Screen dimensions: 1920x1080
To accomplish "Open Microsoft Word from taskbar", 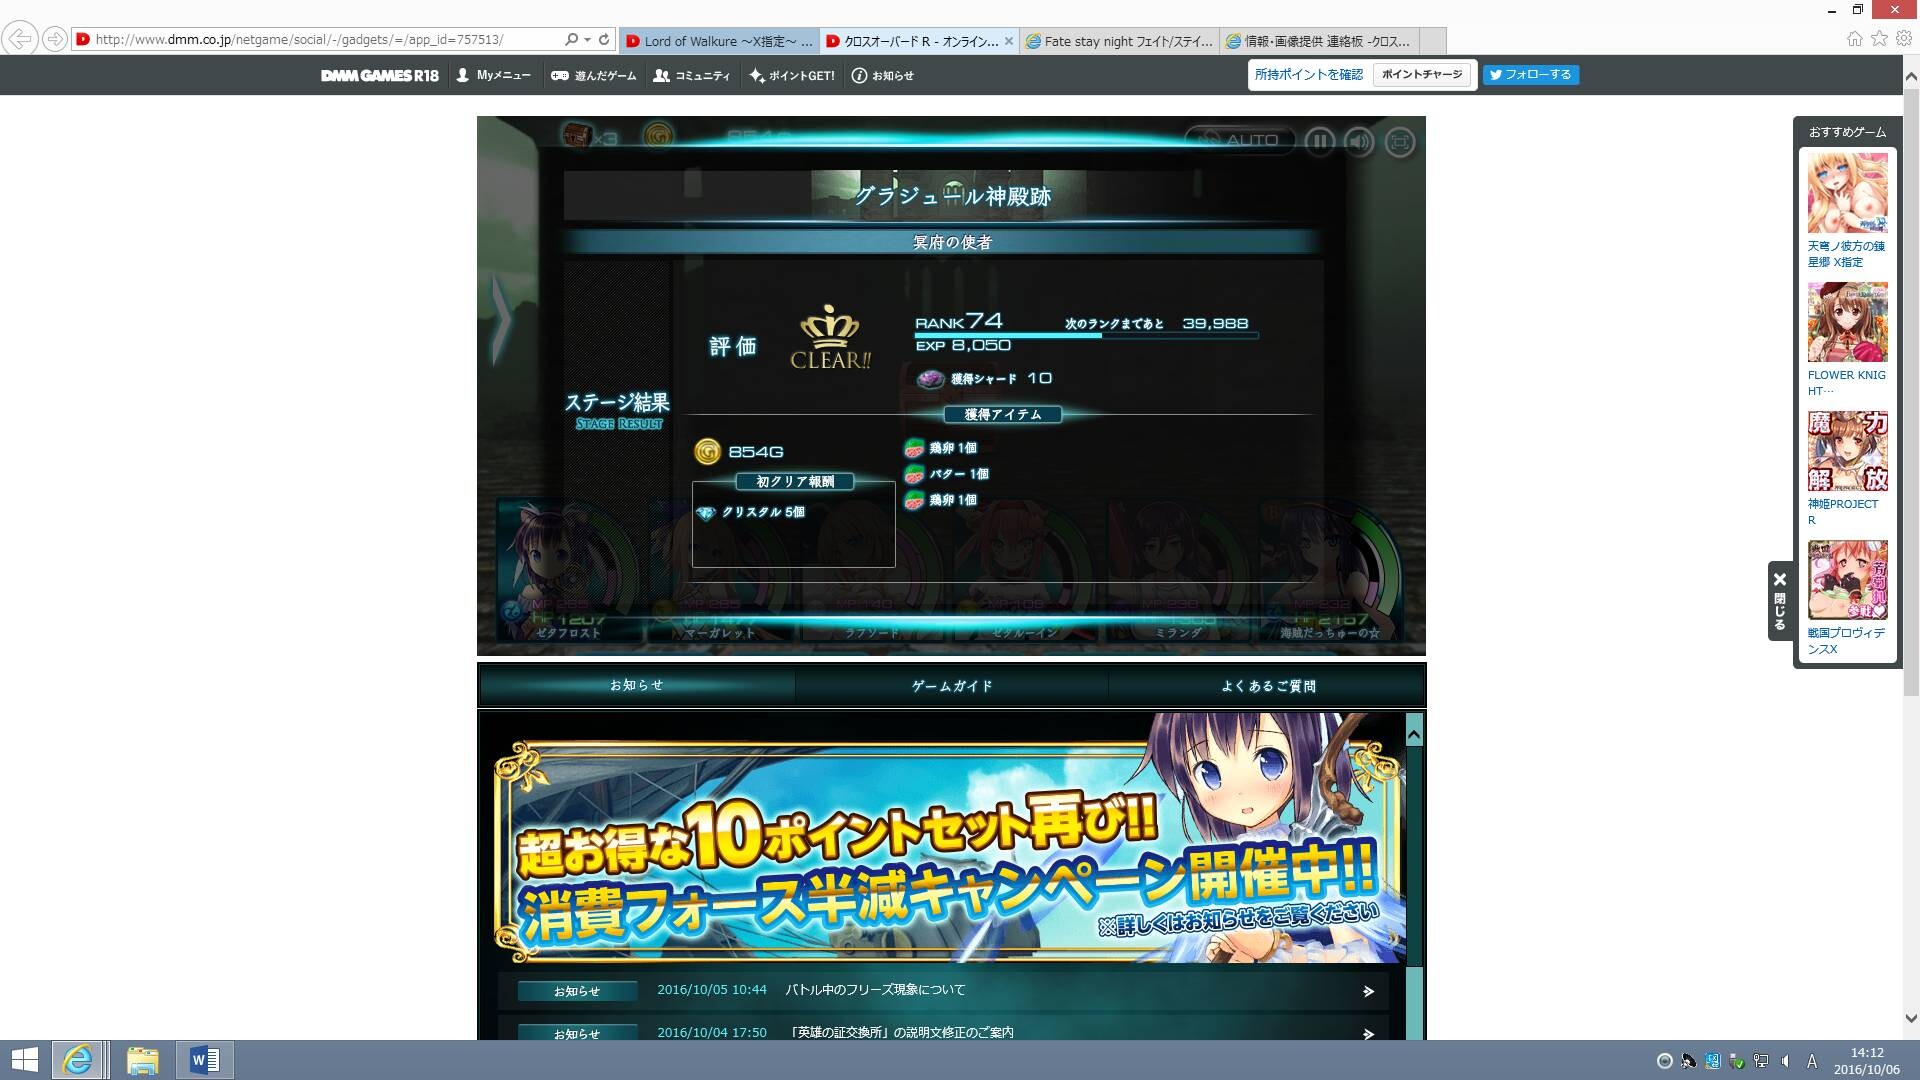I will [205, 1060].
